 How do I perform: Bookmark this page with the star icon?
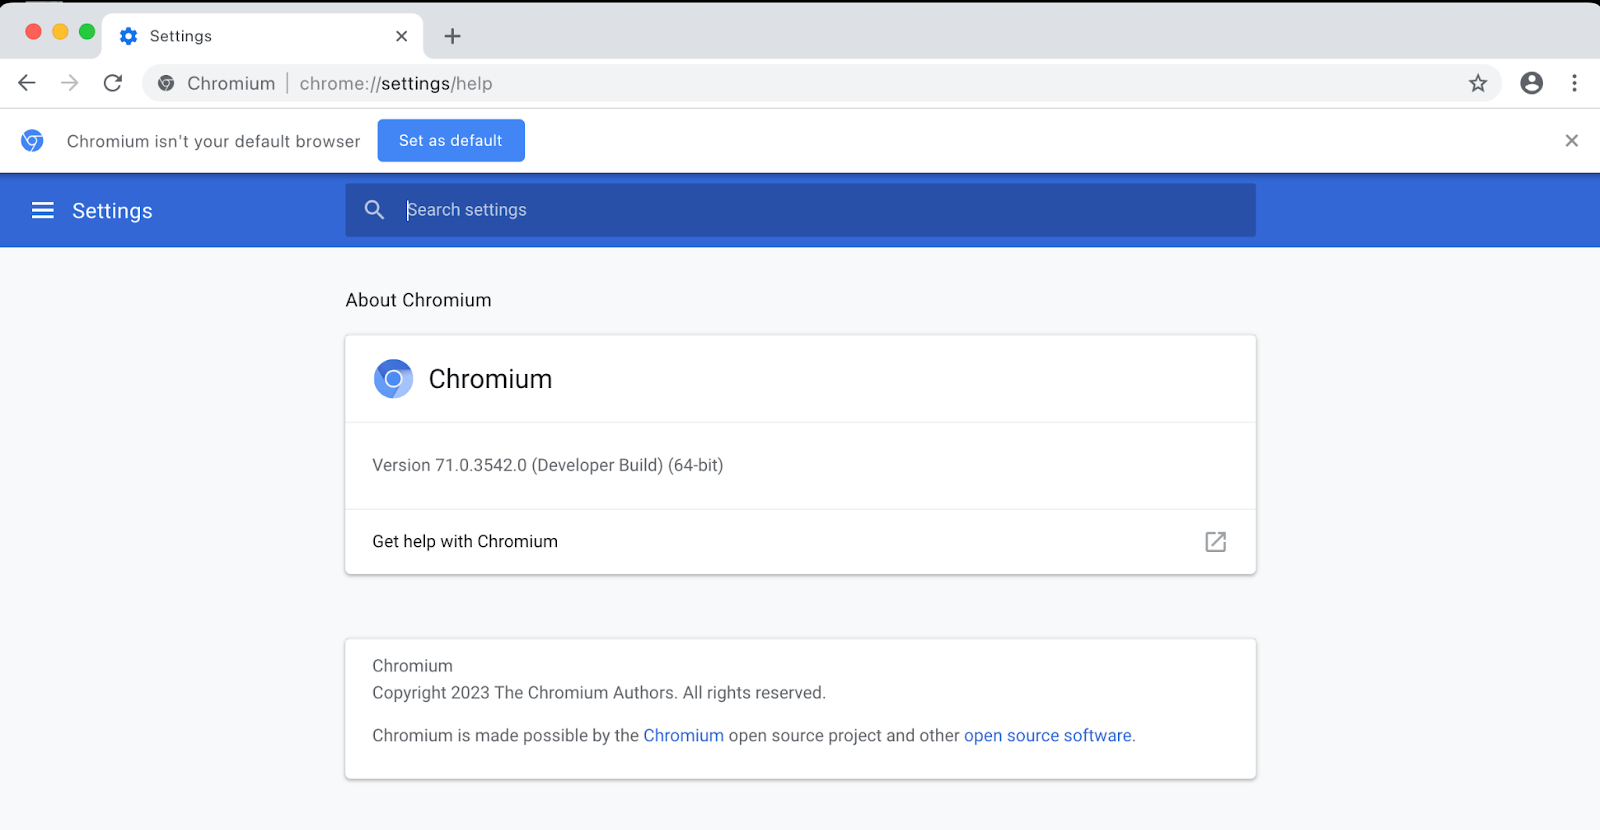pyautogui.click(x=1478, y=83)
